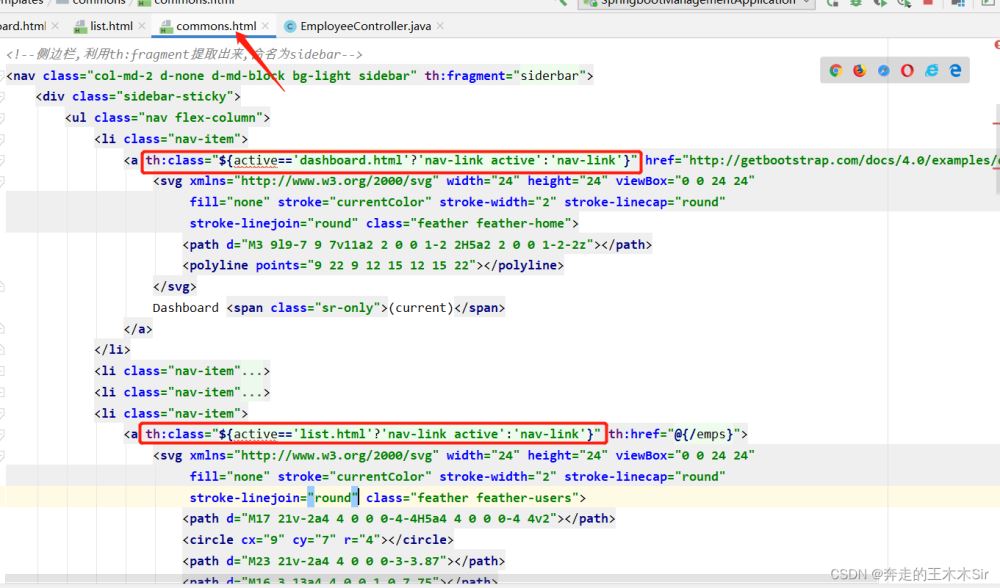The image size is (1000, 588).
Task: Open preview in Edge browser icon
Action: (956, 70)
